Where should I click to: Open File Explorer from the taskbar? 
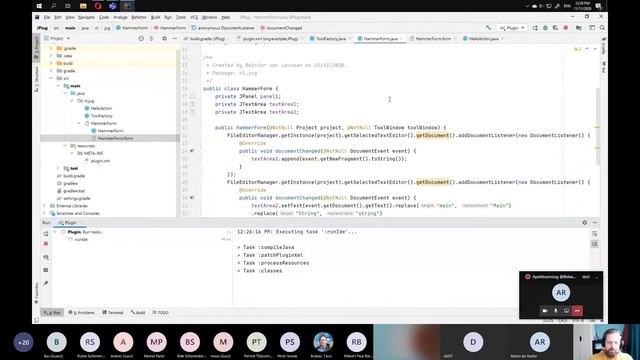(x=83, y=6)
